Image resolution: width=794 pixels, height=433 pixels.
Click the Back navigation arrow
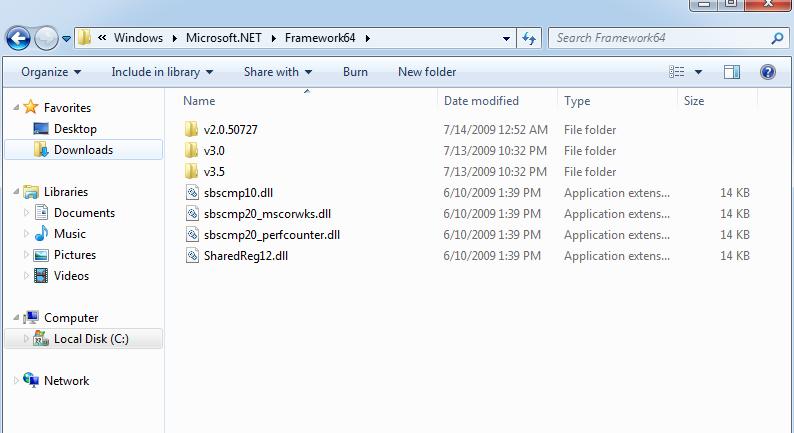click(x=18, y=38)
